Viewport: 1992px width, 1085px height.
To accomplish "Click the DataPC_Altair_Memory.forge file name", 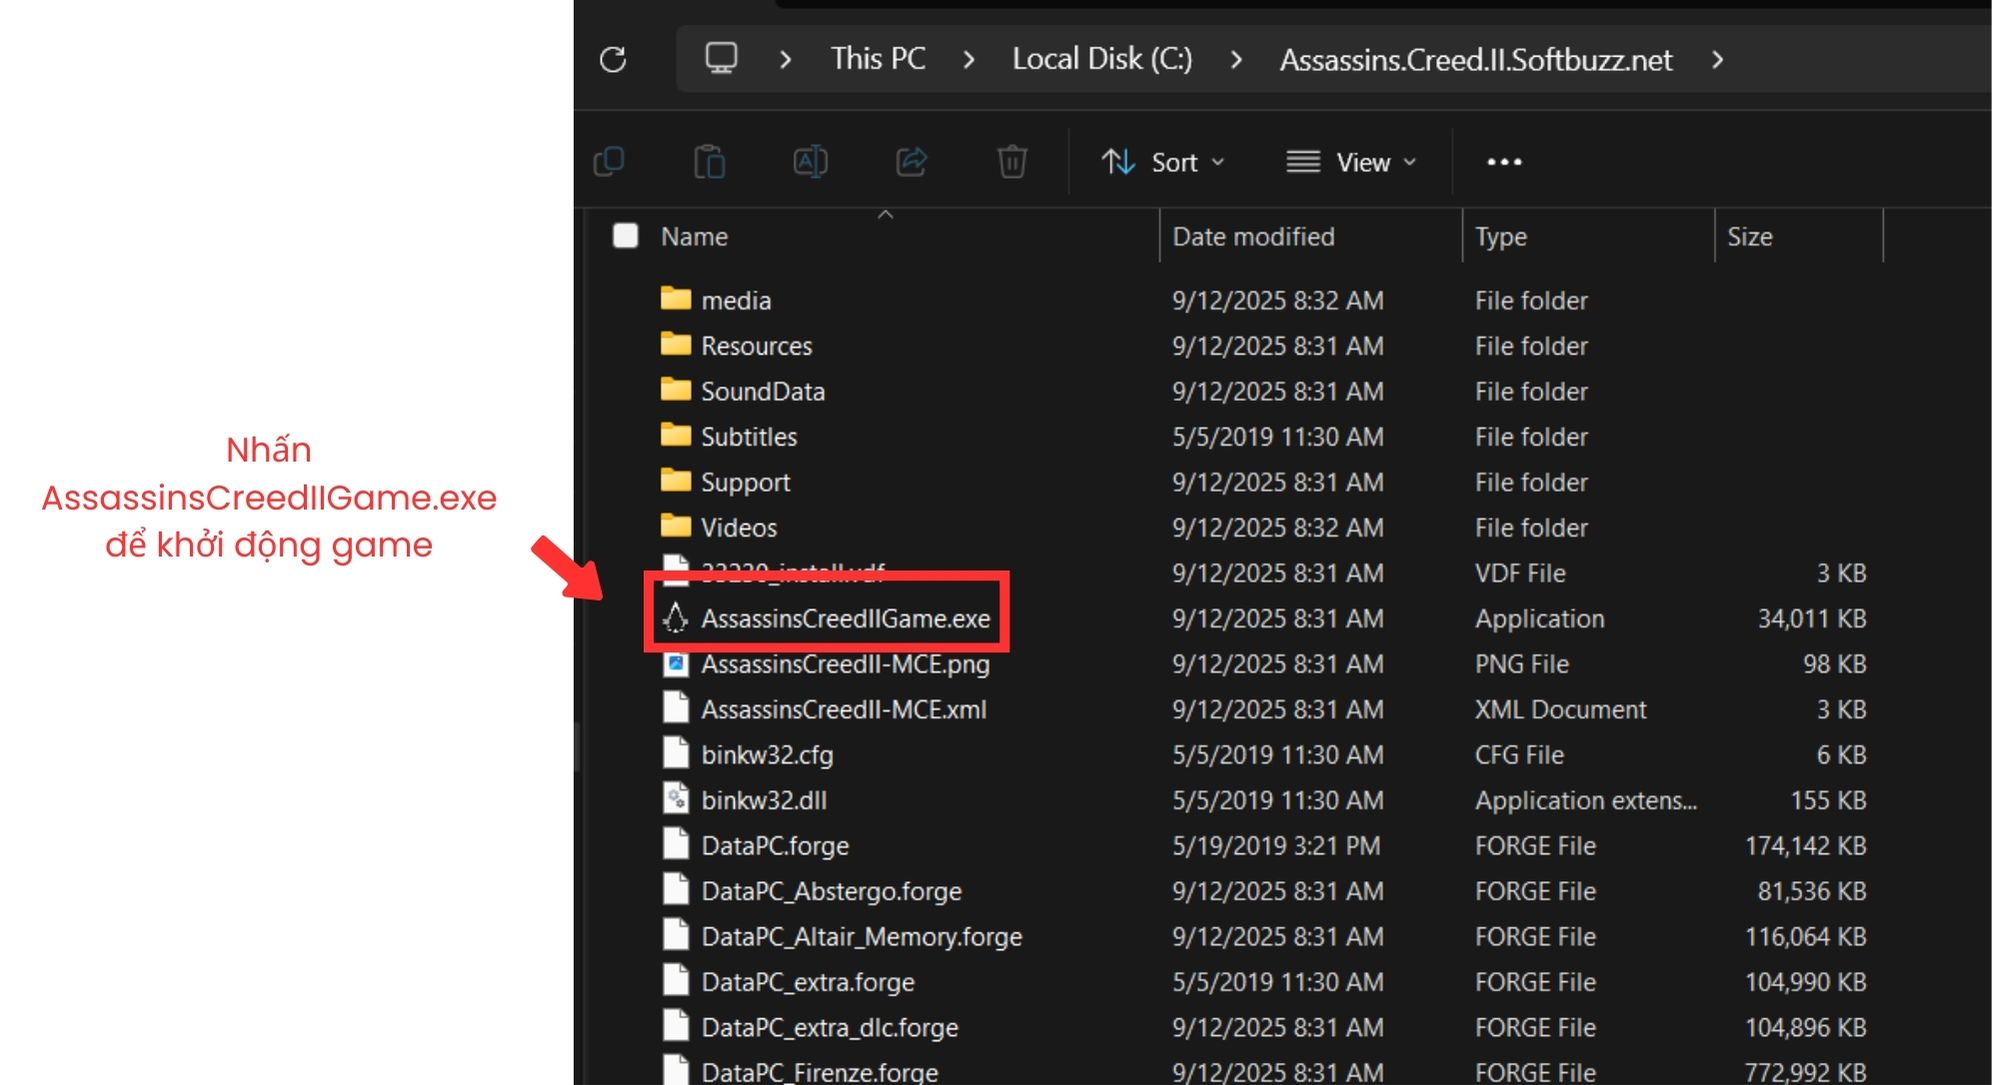I will pos(861,937).
